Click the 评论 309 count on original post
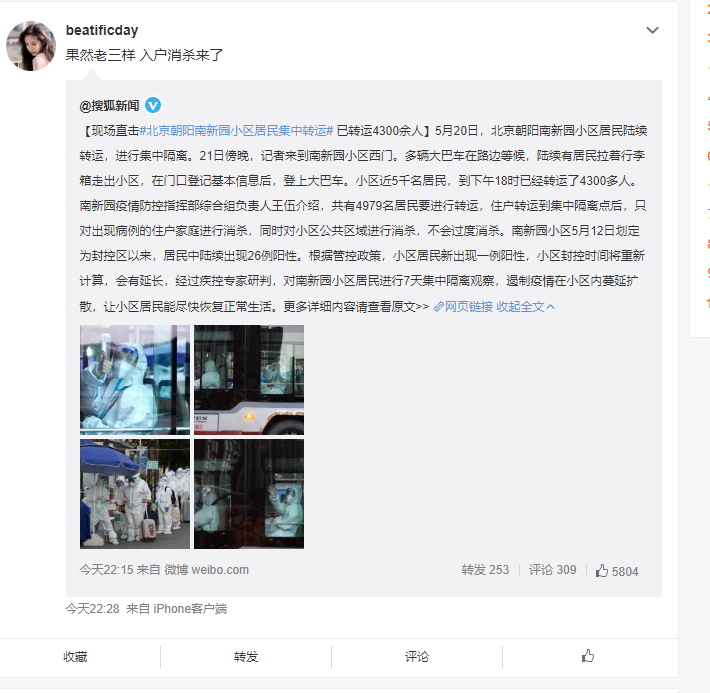This screenshot has height=693, width=710. pos(552,570)
